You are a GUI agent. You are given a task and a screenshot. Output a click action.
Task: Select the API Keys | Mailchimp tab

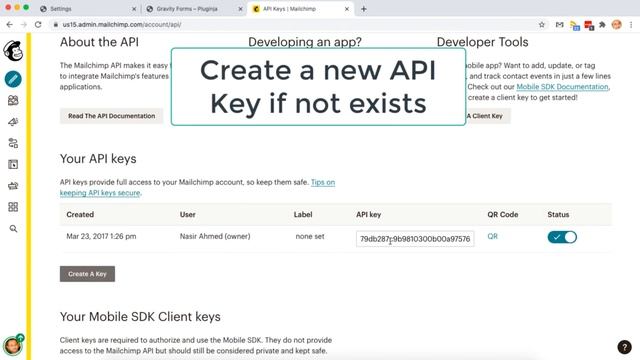(x=300, y=9)
